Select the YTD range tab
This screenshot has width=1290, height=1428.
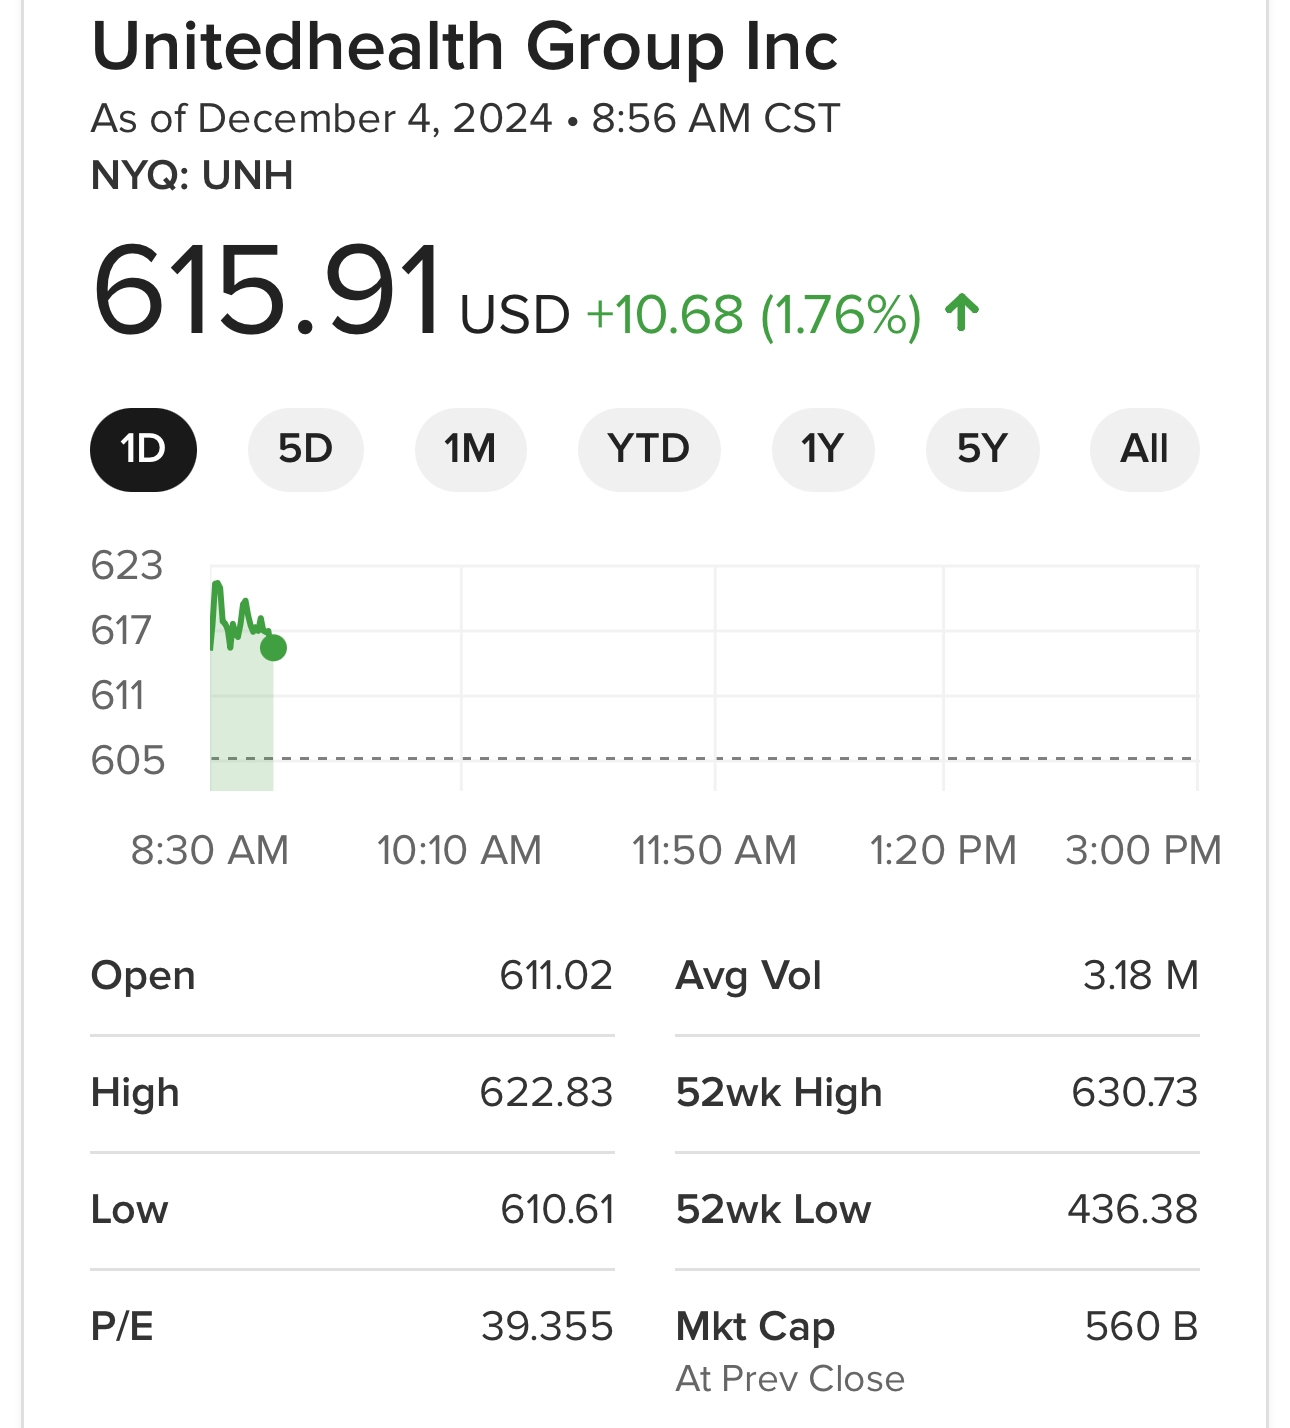649,450
